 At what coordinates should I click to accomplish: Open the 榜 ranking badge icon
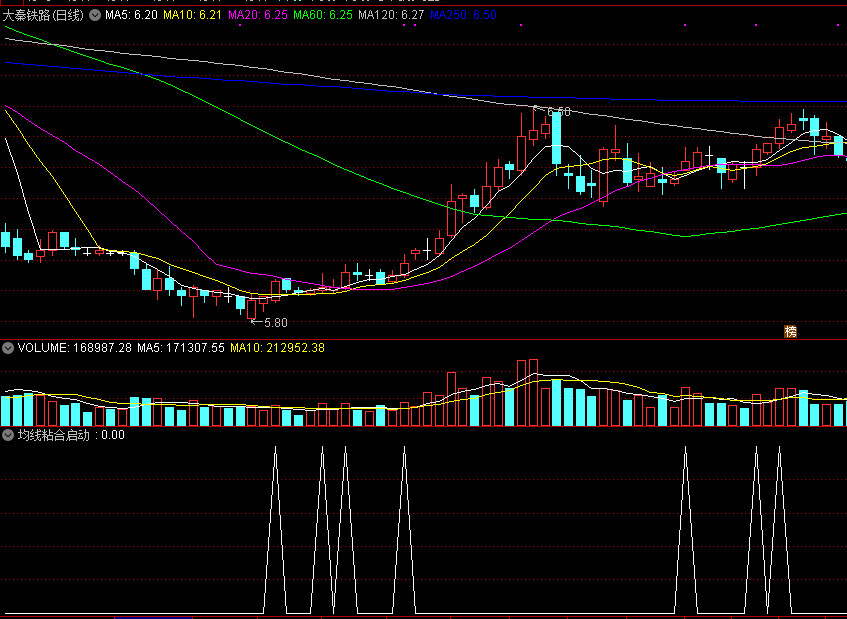coord(790,332)
